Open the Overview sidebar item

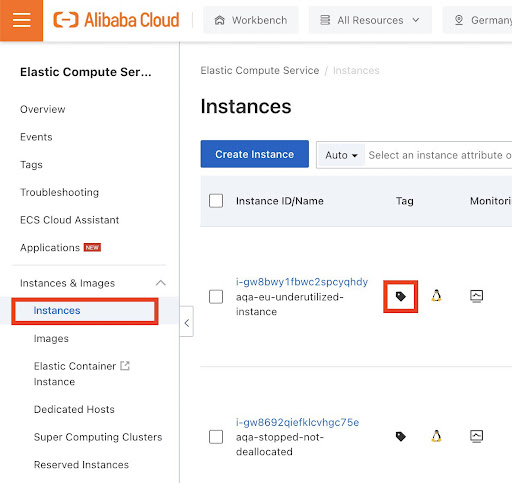pyautogui.click(x=43, y=109)
